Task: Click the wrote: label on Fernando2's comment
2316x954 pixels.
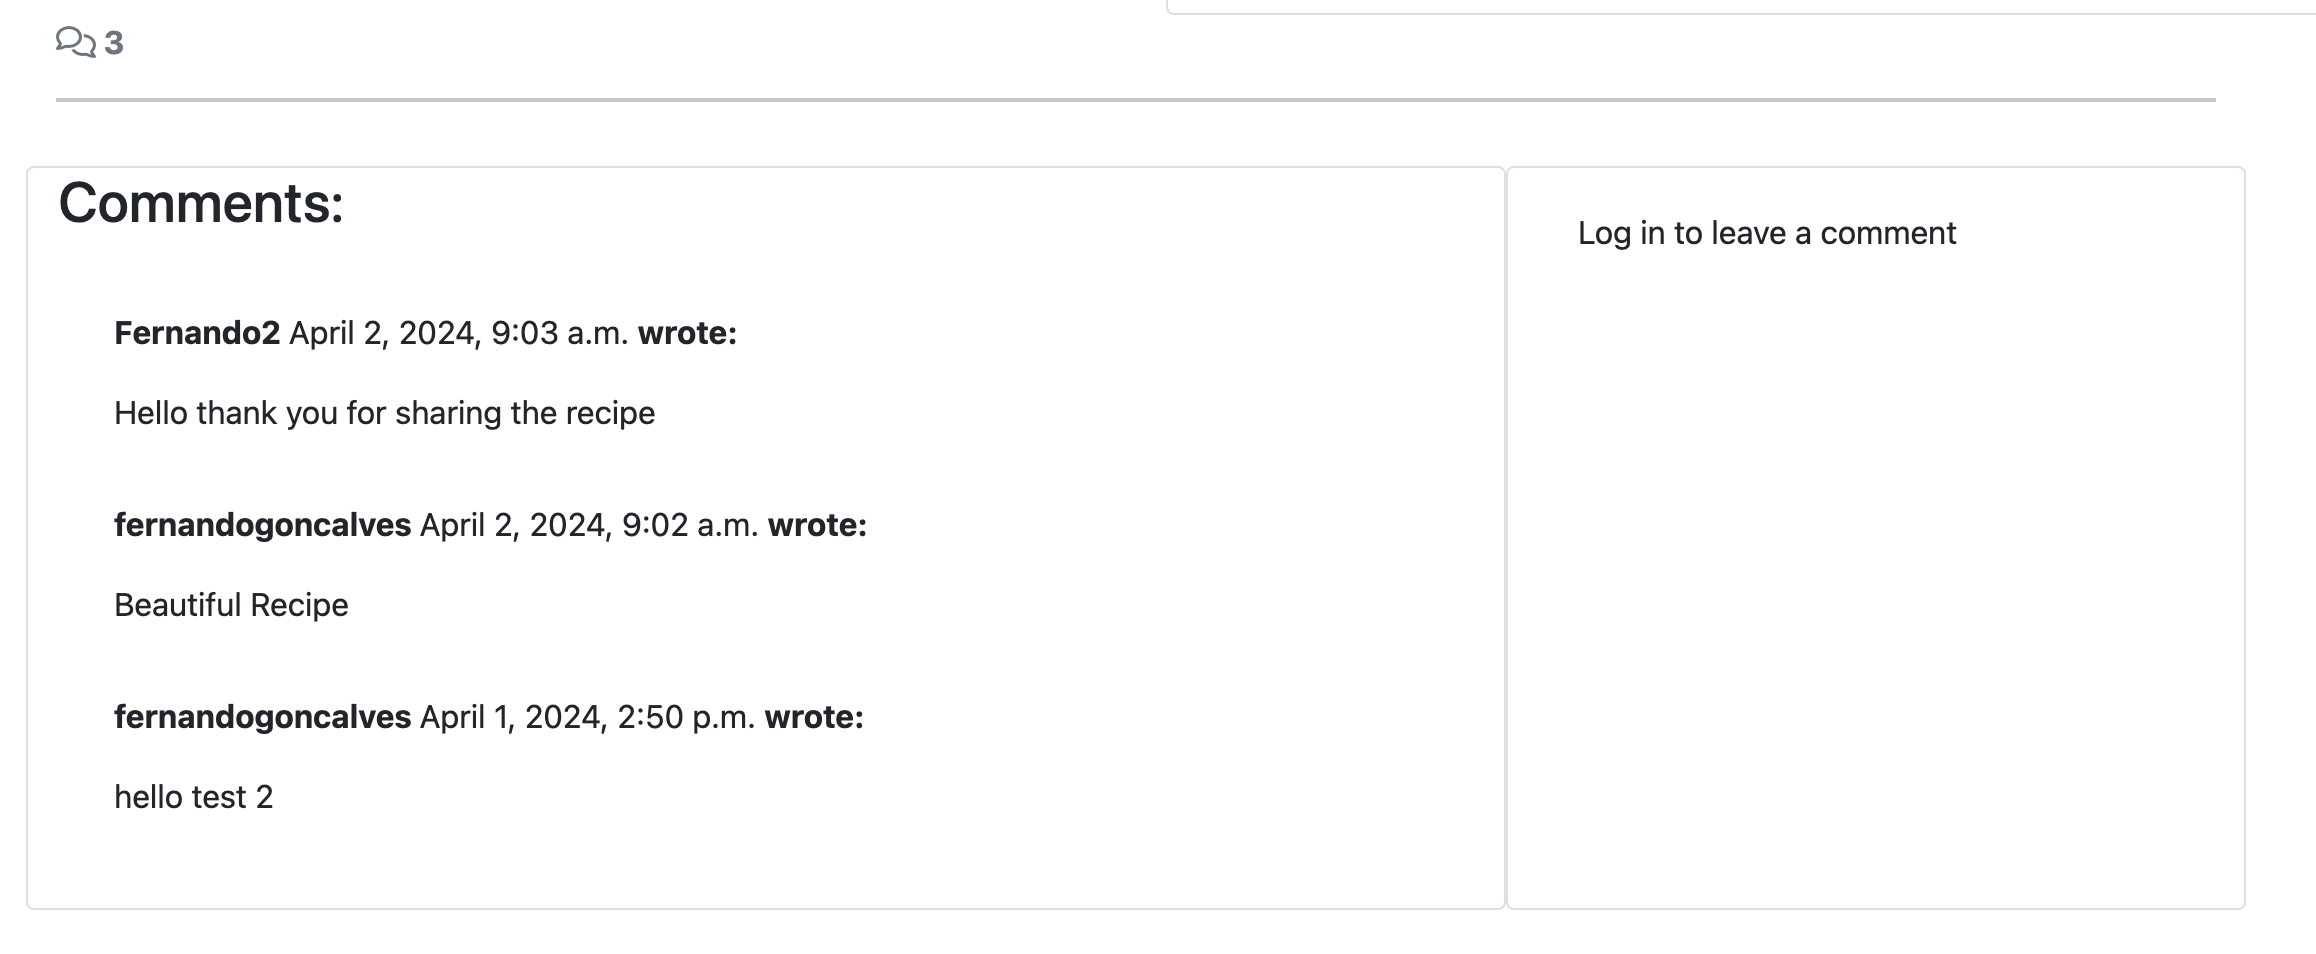Action: pos(690,334)
